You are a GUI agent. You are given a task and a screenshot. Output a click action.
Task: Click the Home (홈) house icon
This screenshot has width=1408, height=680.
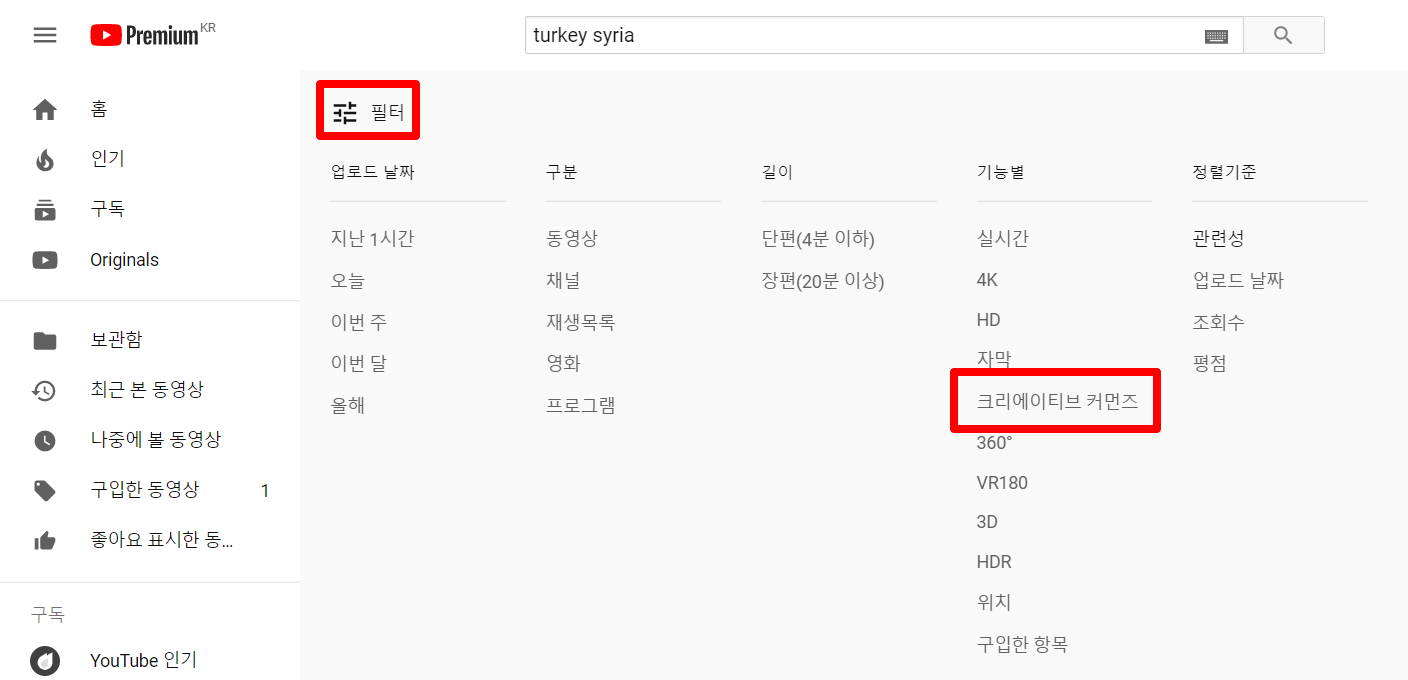point(45,110)
